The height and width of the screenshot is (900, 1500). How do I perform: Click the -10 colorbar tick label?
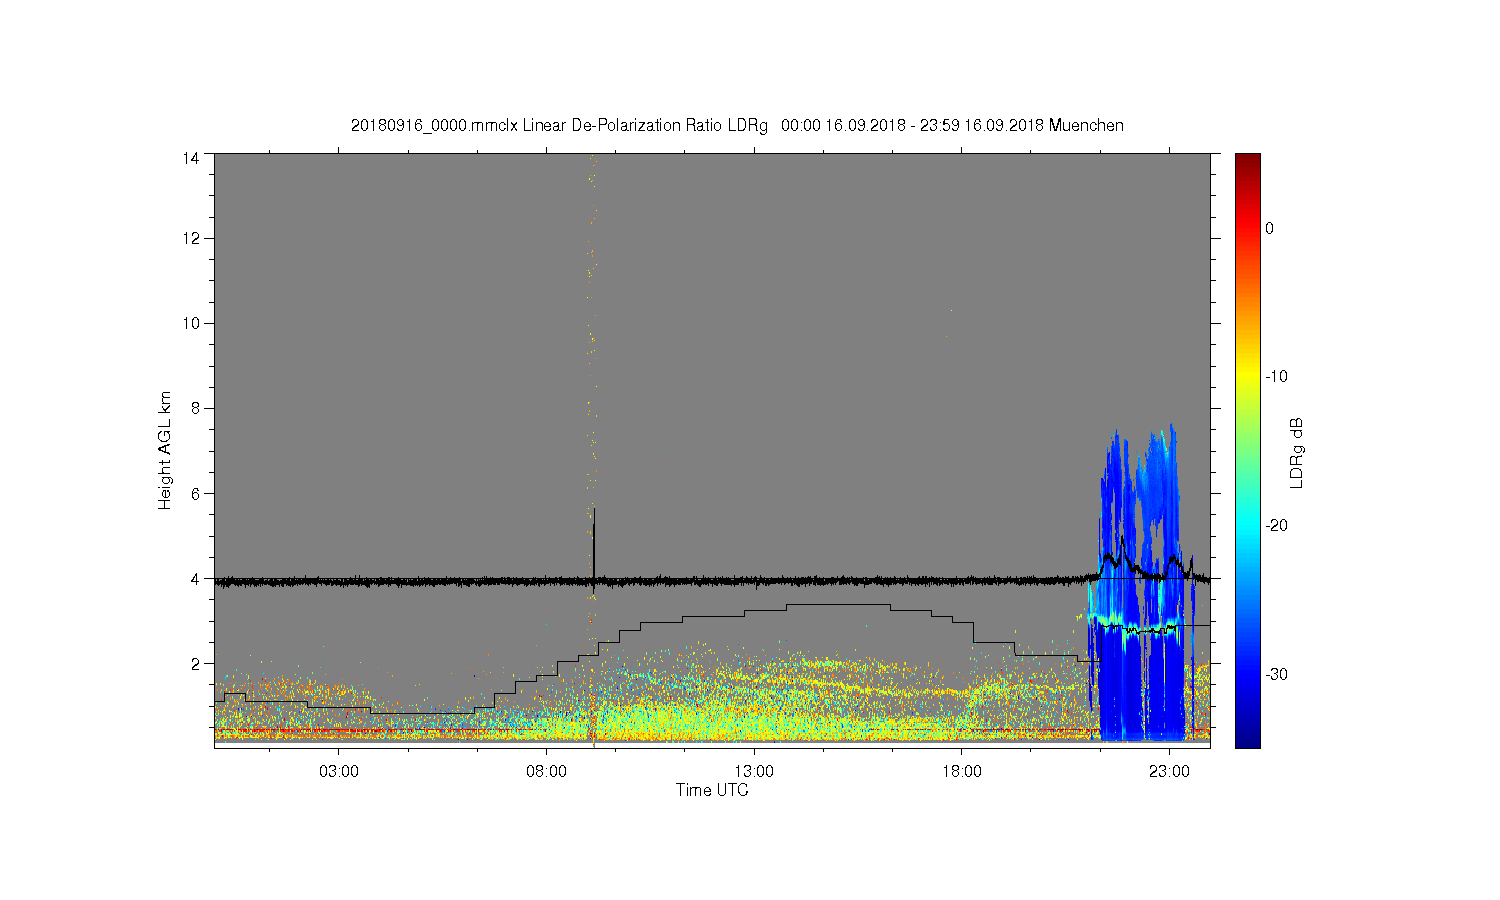1276,377
